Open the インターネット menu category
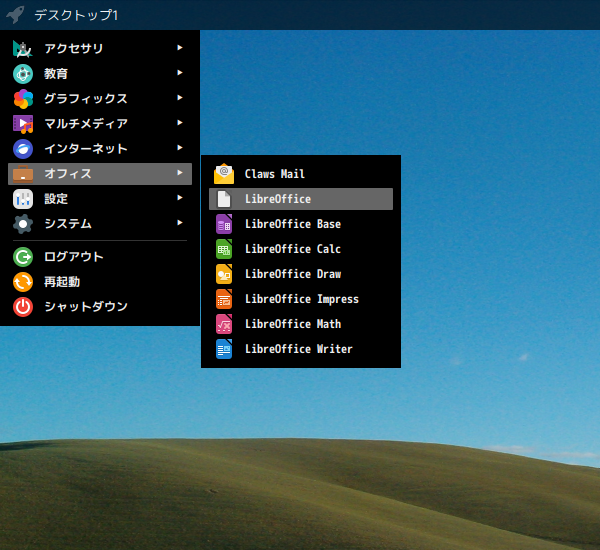The image size is (600, 550). [x=86, y=149]
